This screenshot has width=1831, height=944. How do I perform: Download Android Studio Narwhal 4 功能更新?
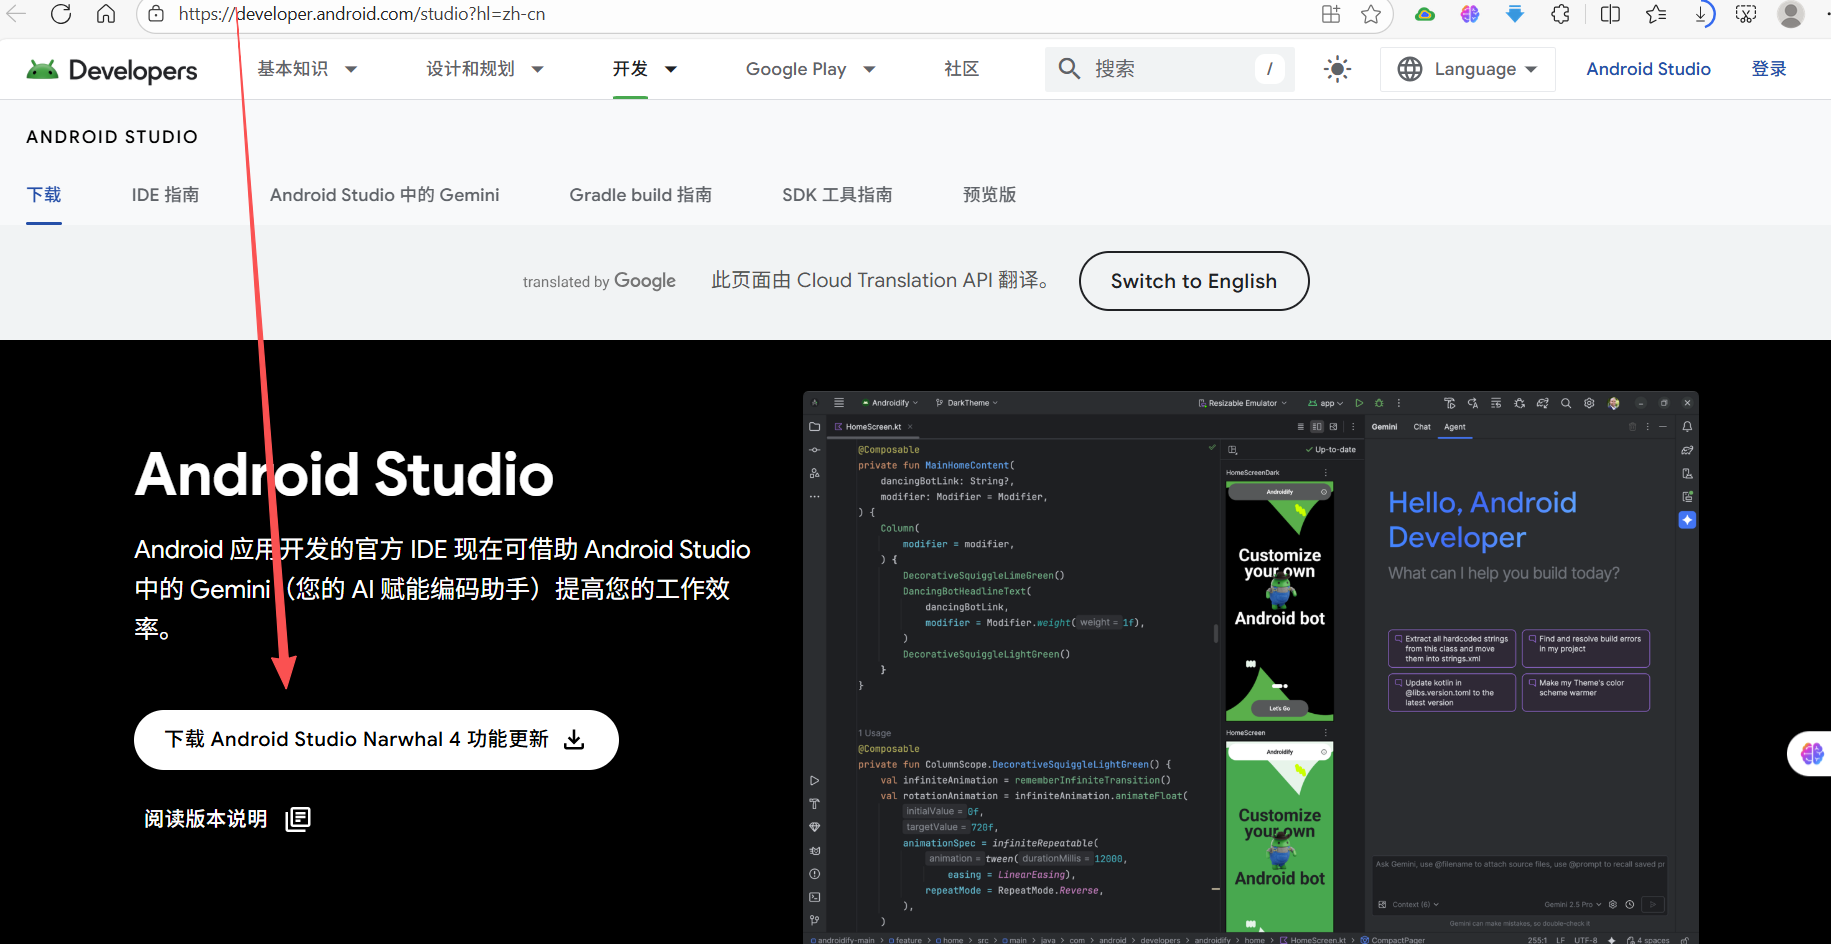[x=376, y=740]
